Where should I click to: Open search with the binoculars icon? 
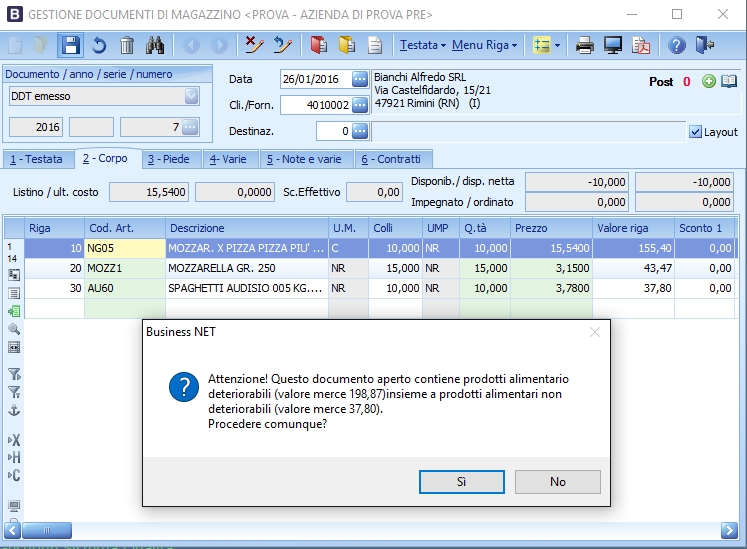coord(155,45)
